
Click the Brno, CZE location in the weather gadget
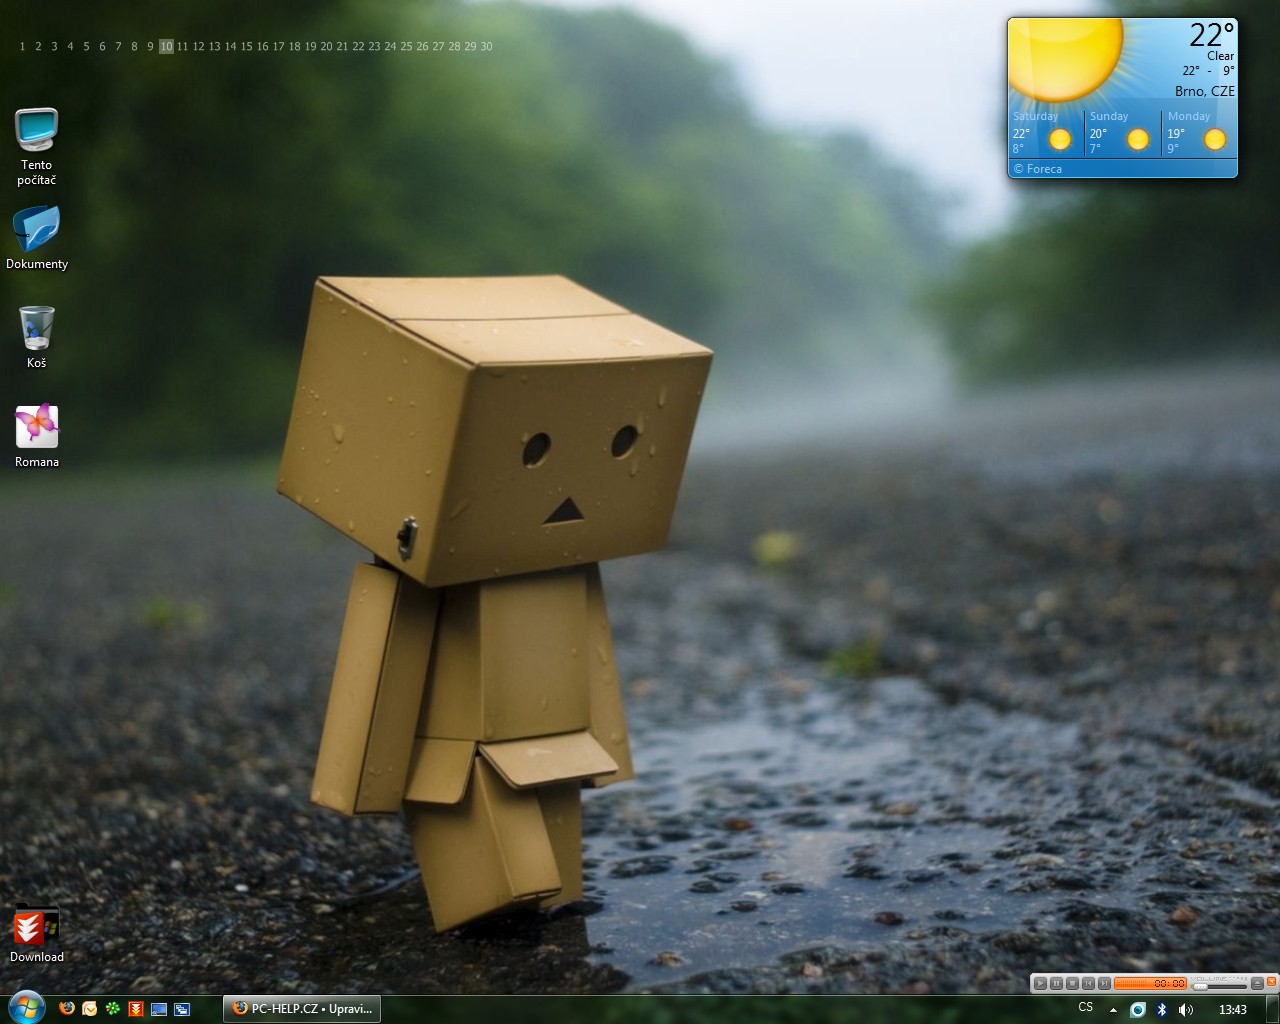pyautogui.click(x=1205, y=91)
